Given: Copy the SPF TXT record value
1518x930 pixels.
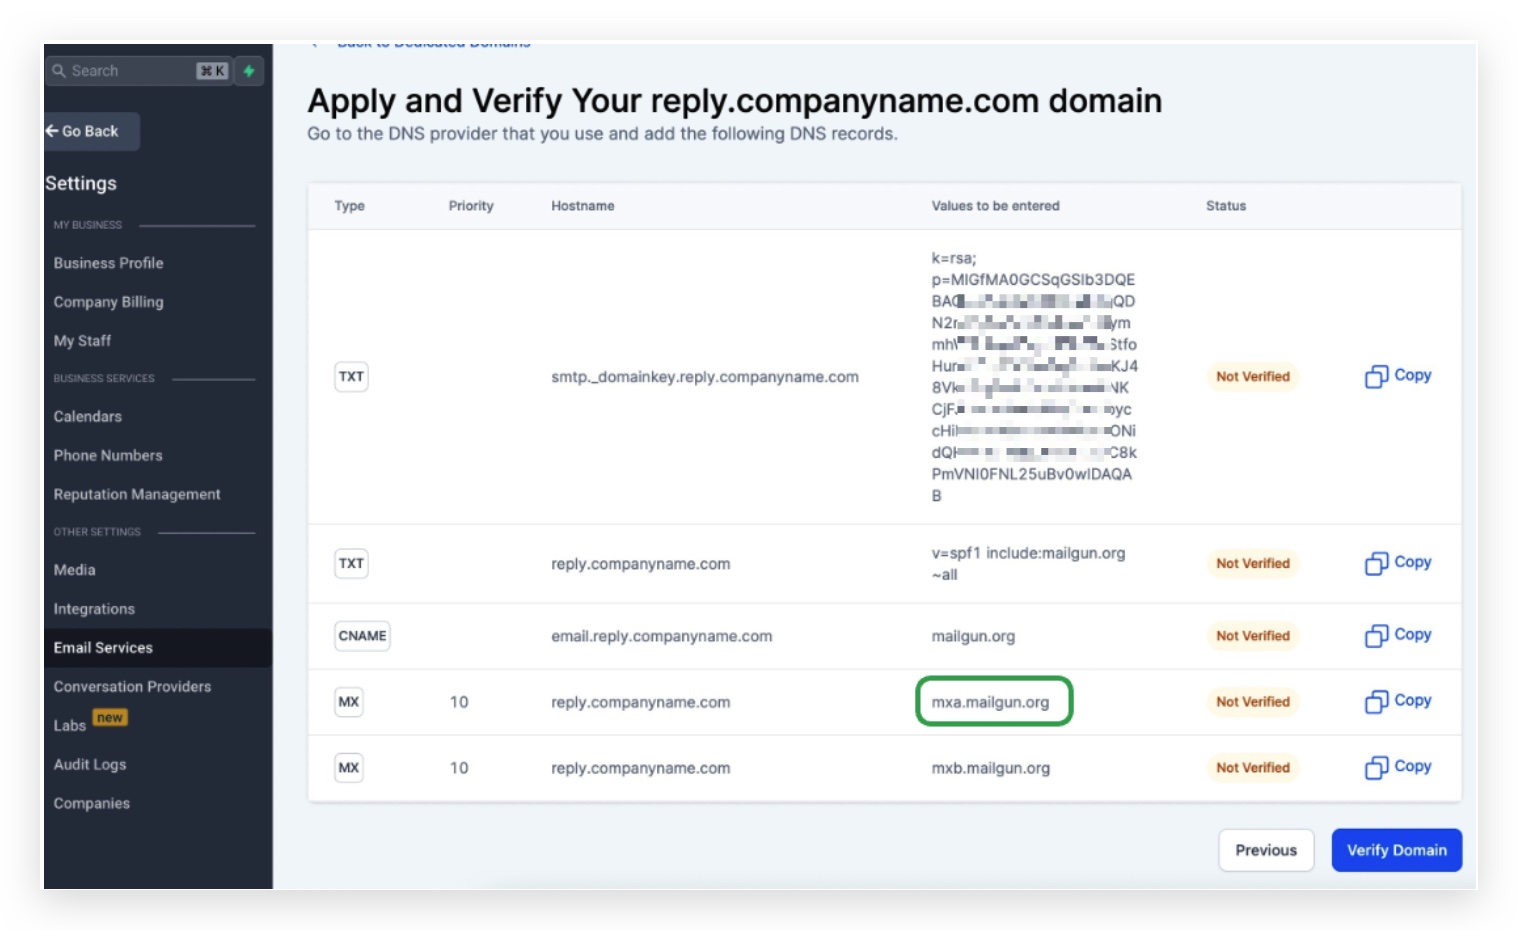Looking at the screenshot, I should pos(1398,563).
